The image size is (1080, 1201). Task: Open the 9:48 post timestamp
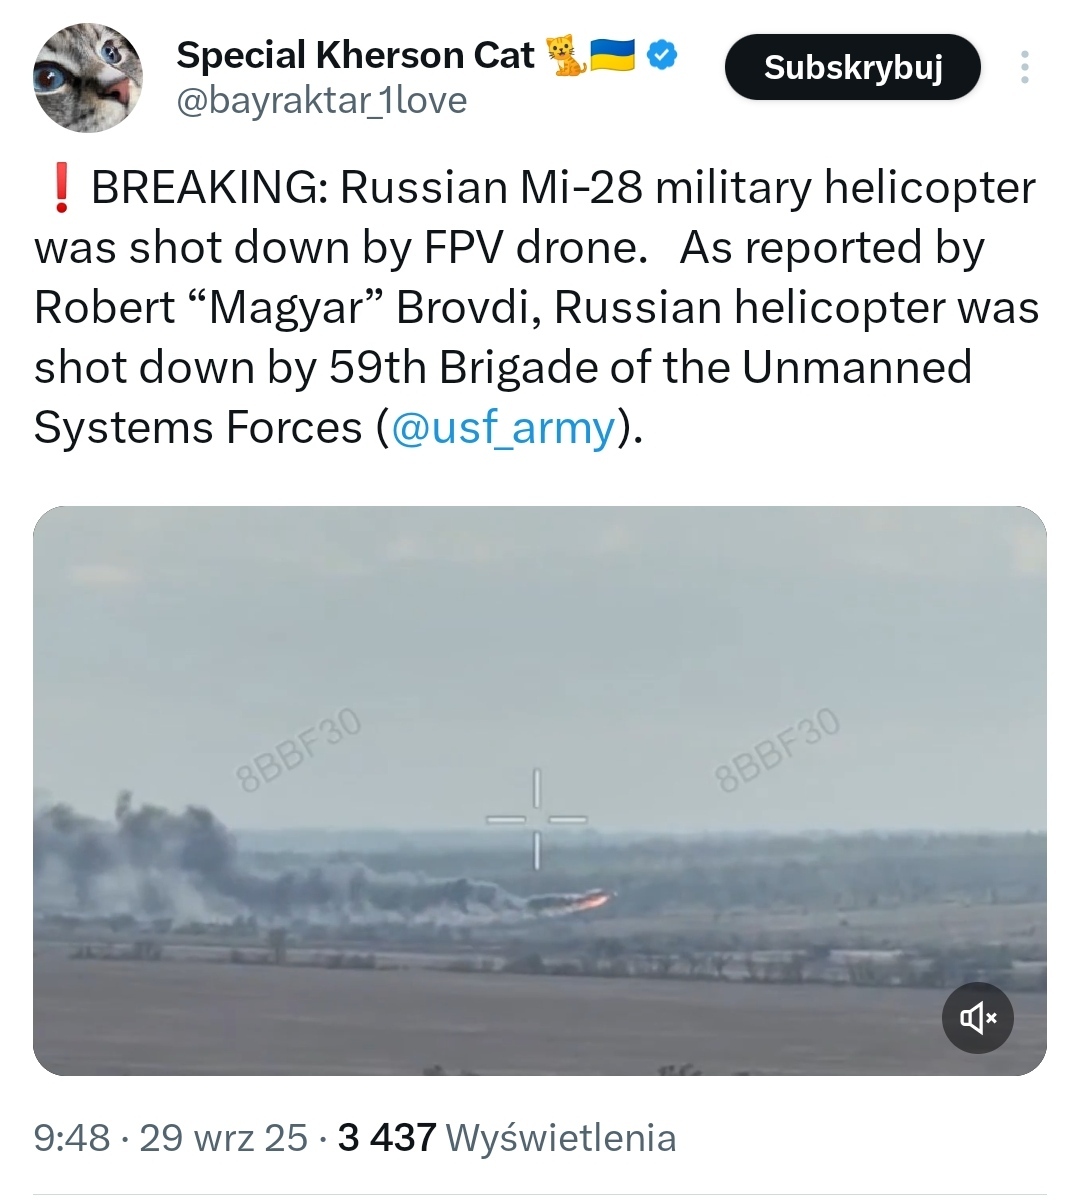click(x=72, y=1138)
